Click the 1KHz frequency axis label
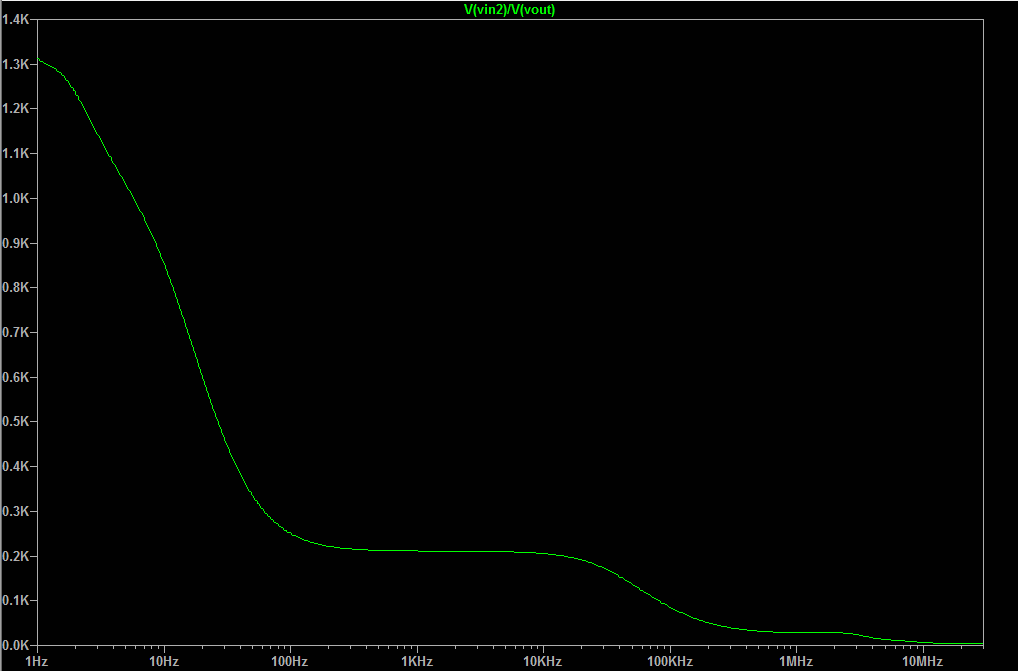Image resolution: width=1018 pixels, height=671 pixels. coord(417,662)
